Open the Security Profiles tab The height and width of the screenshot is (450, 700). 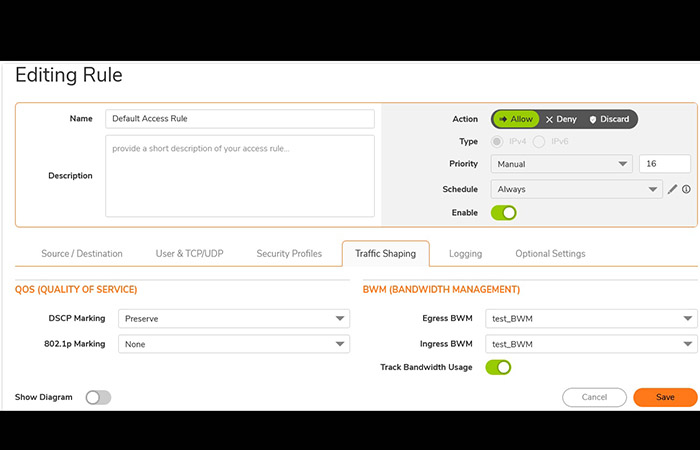click(x=289, y=254)
